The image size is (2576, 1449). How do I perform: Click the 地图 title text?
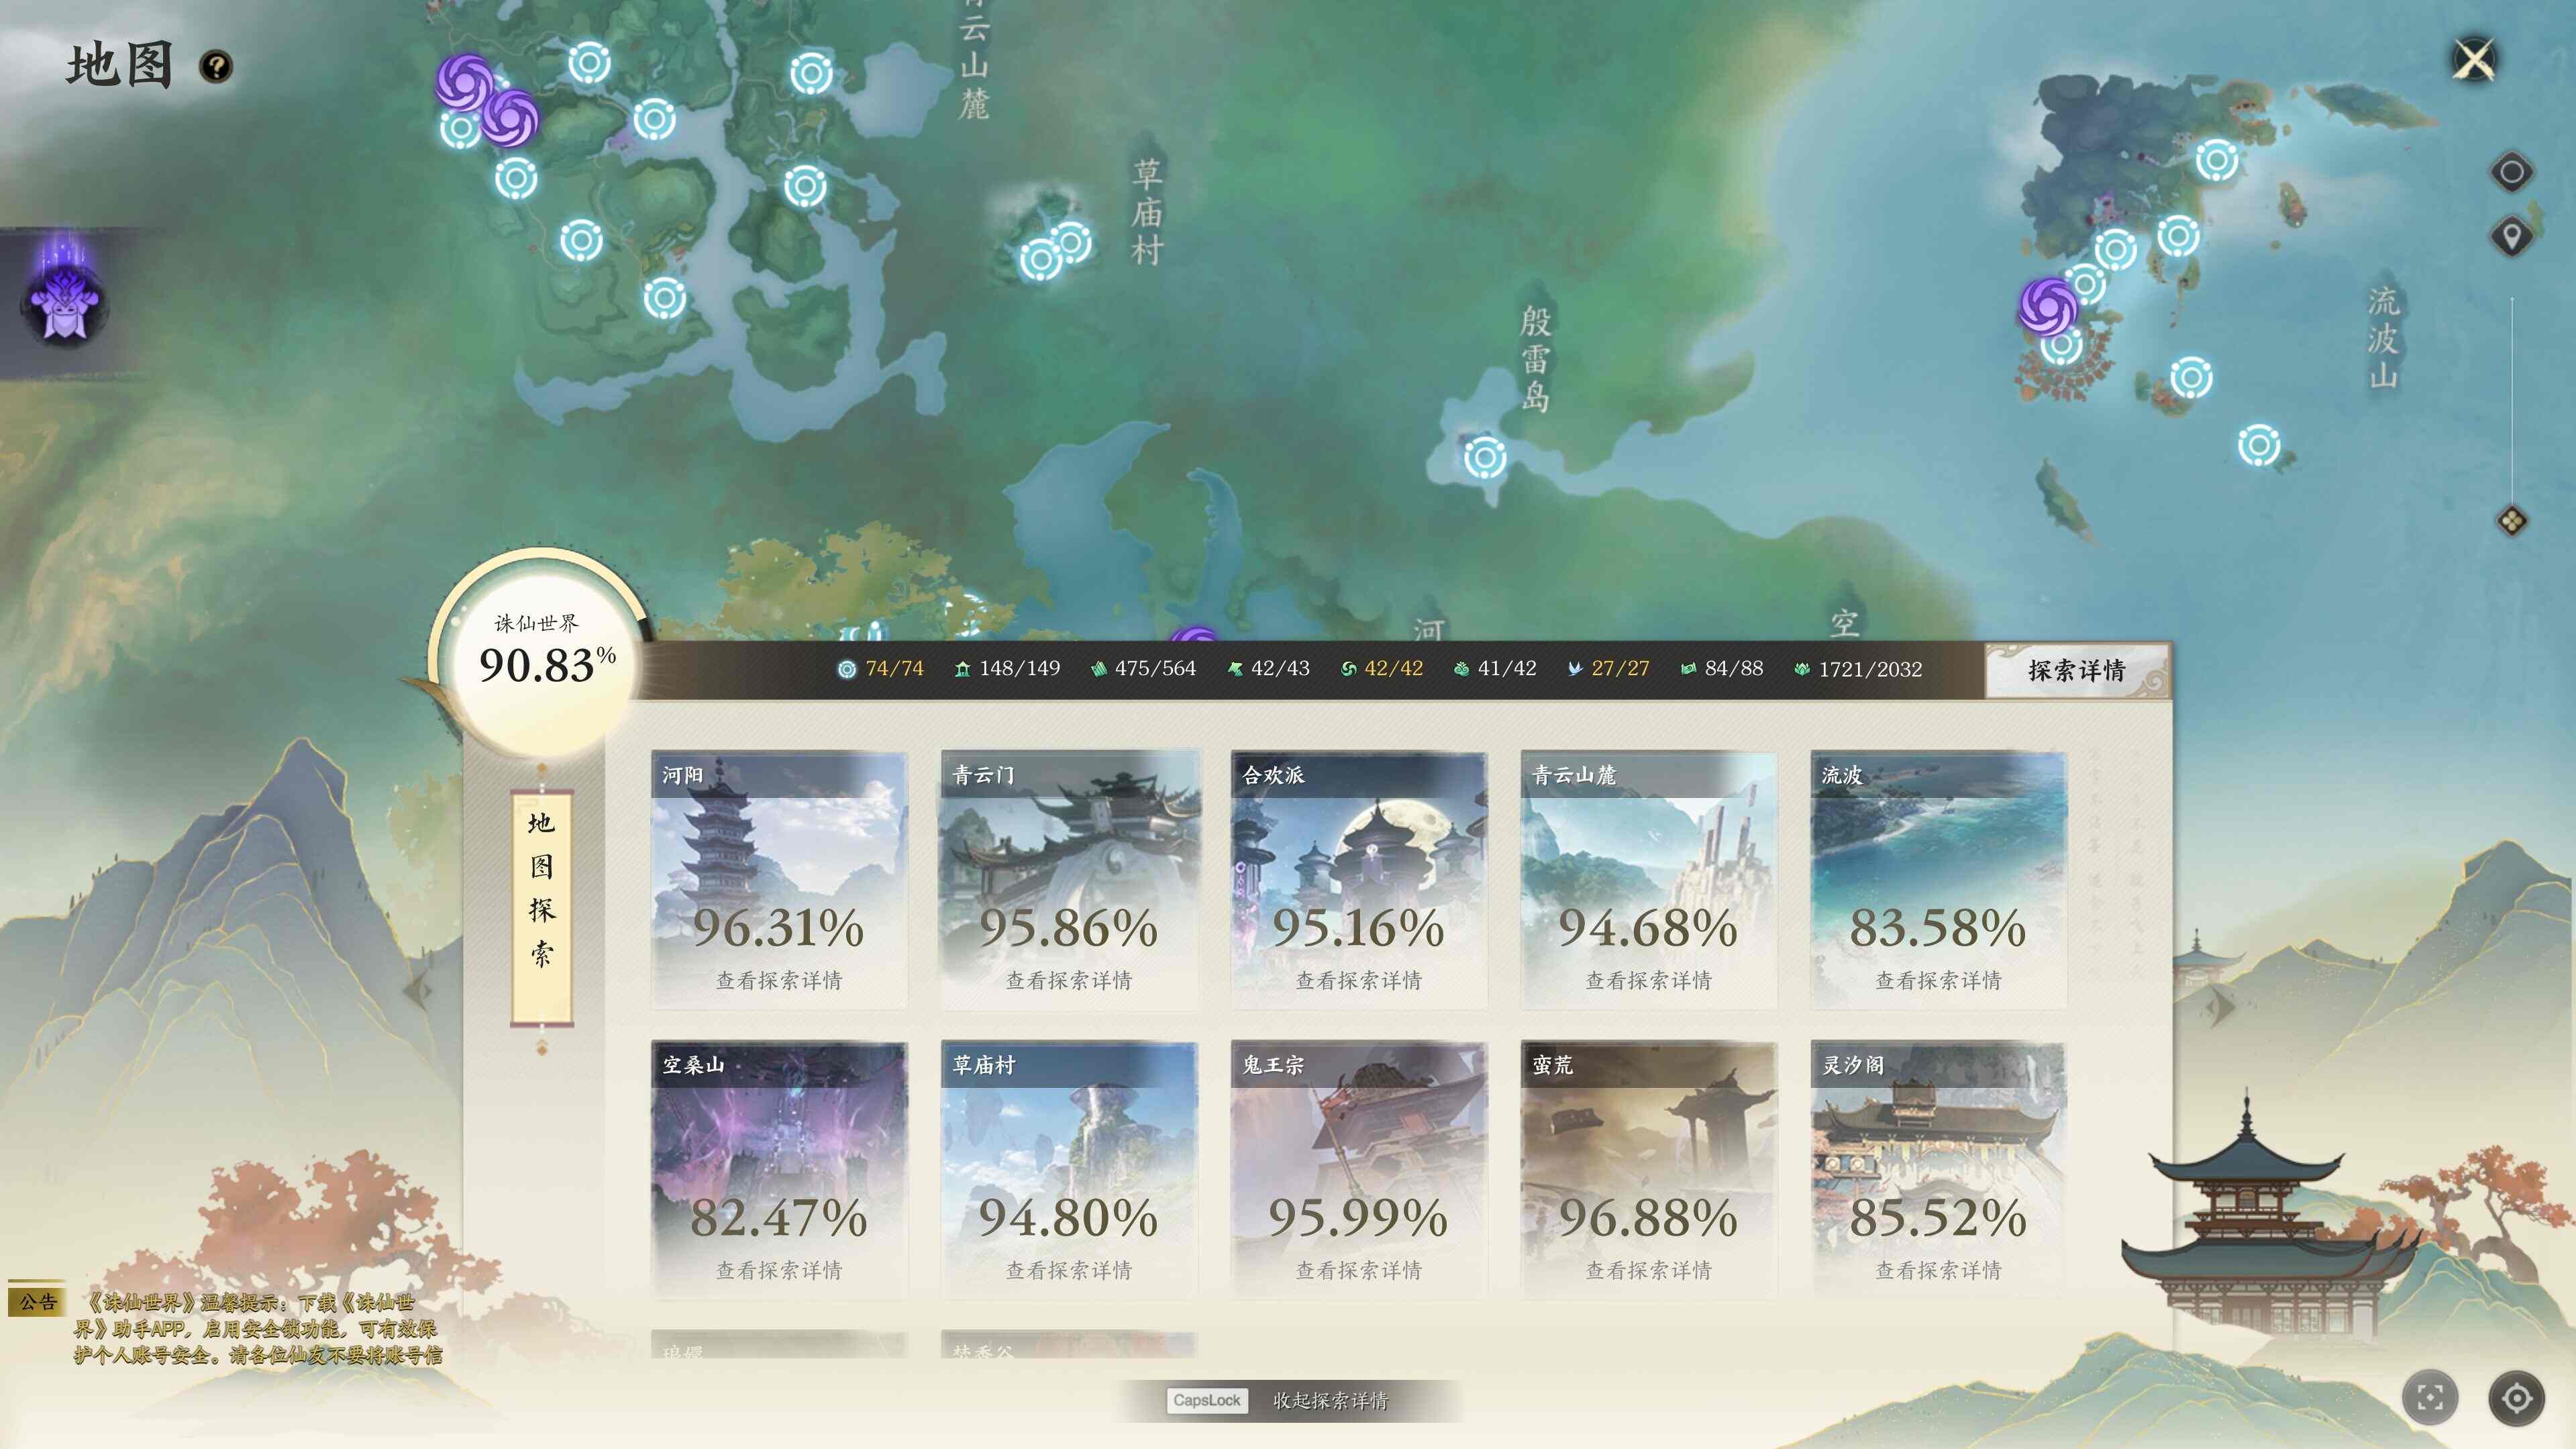[x=120, y=66]
